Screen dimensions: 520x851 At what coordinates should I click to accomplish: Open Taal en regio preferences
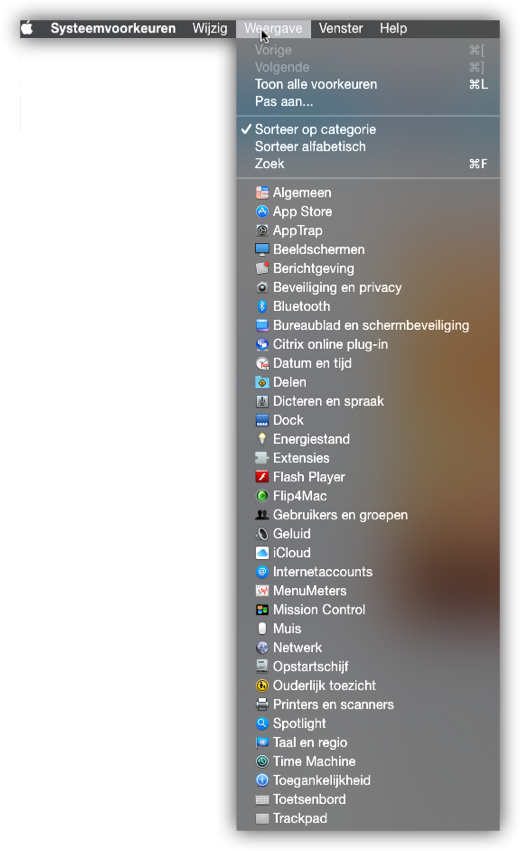[x=368, y=742]
